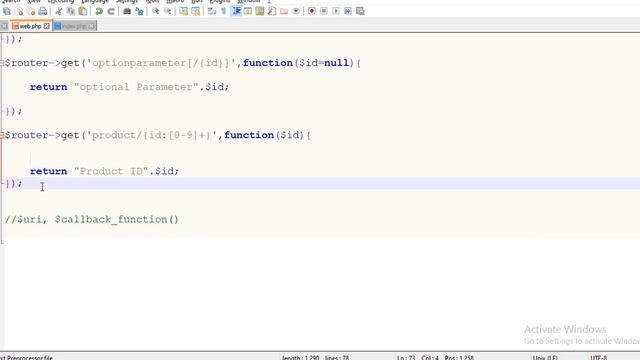Click the 'Ln : 73' status bar entry
The width and height of the screenshot is (640, 360).
click(406, 358)
